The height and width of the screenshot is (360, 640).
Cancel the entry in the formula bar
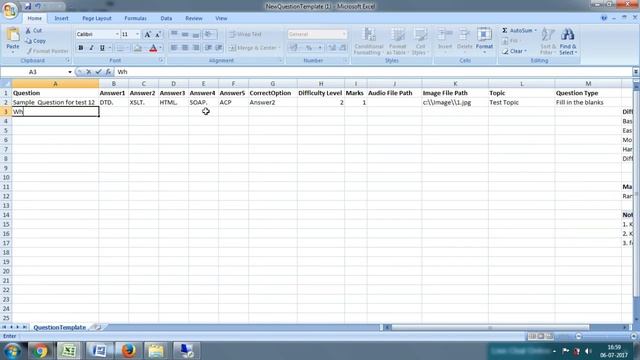pos(88,72)
